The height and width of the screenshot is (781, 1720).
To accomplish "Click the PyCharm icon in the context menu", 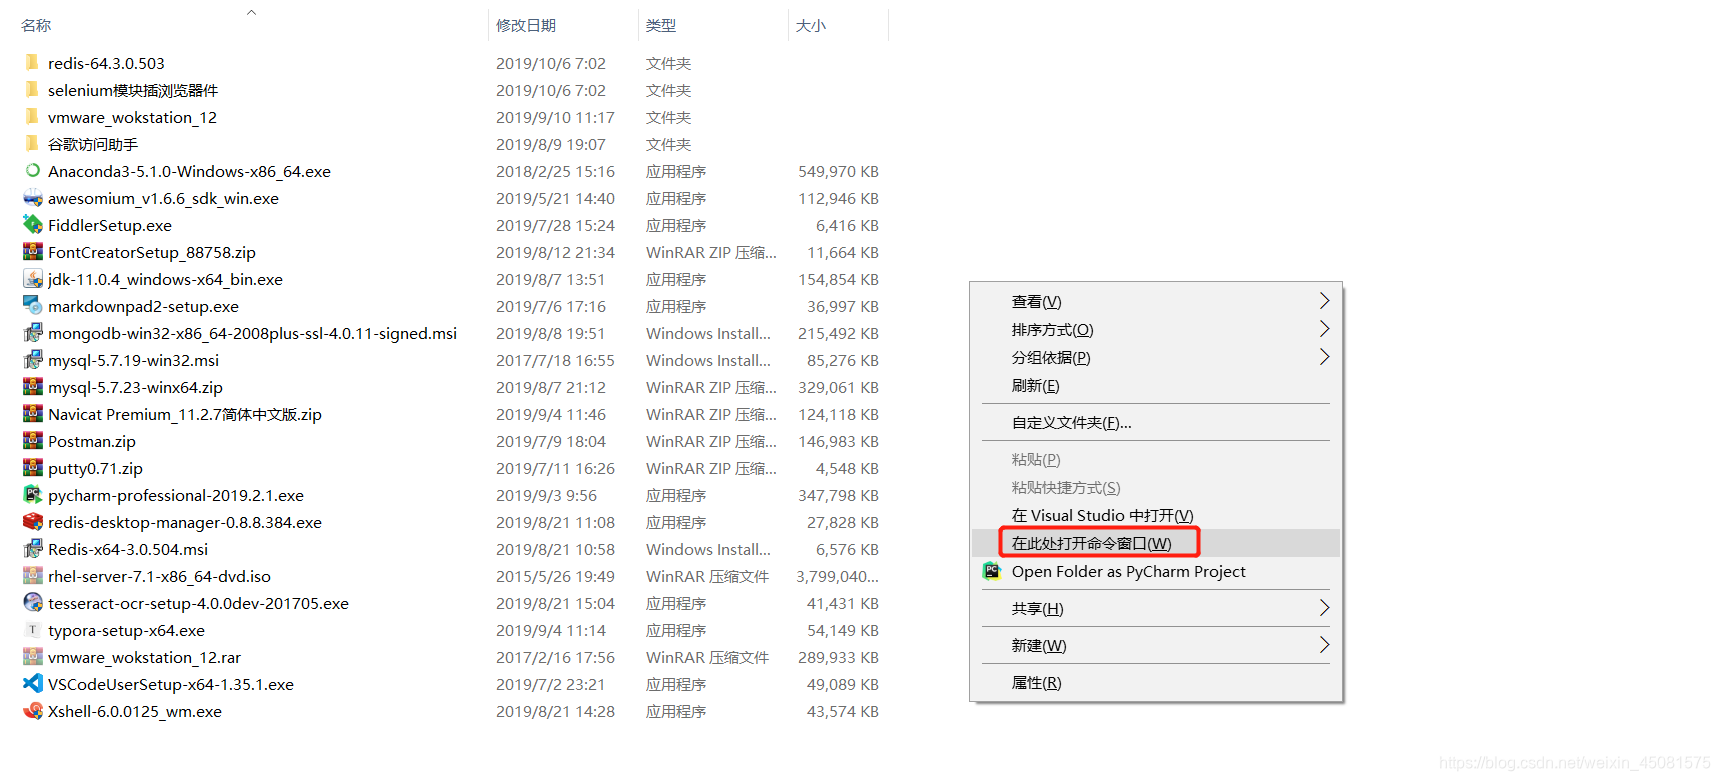I will click(x=992, y=571).
